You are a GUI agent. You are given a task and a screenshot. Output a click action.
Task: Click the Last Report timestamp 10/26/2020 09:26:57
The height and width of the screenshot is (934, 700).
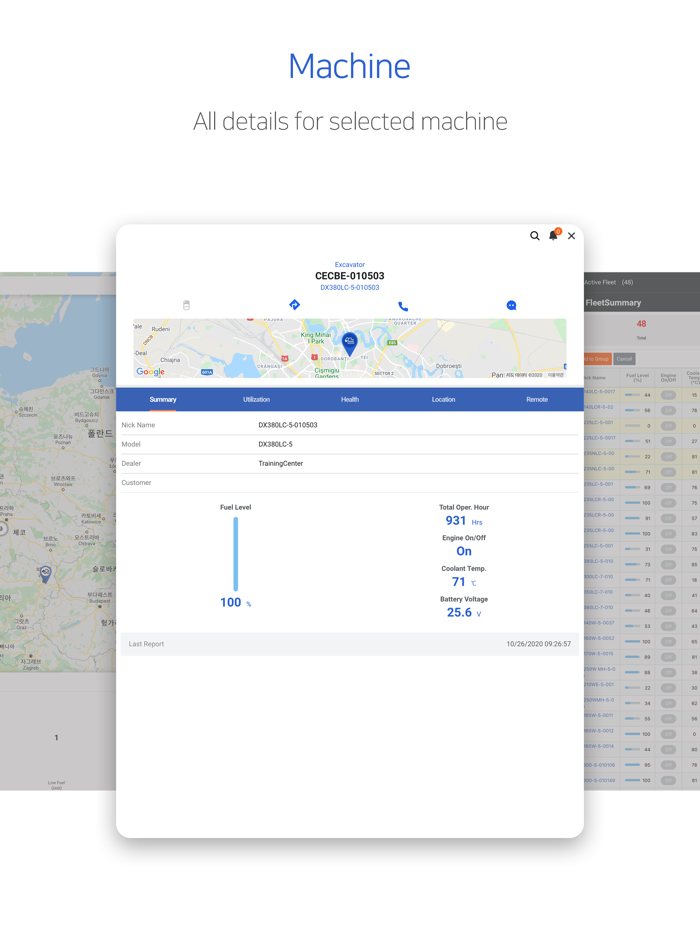(539, 644)
